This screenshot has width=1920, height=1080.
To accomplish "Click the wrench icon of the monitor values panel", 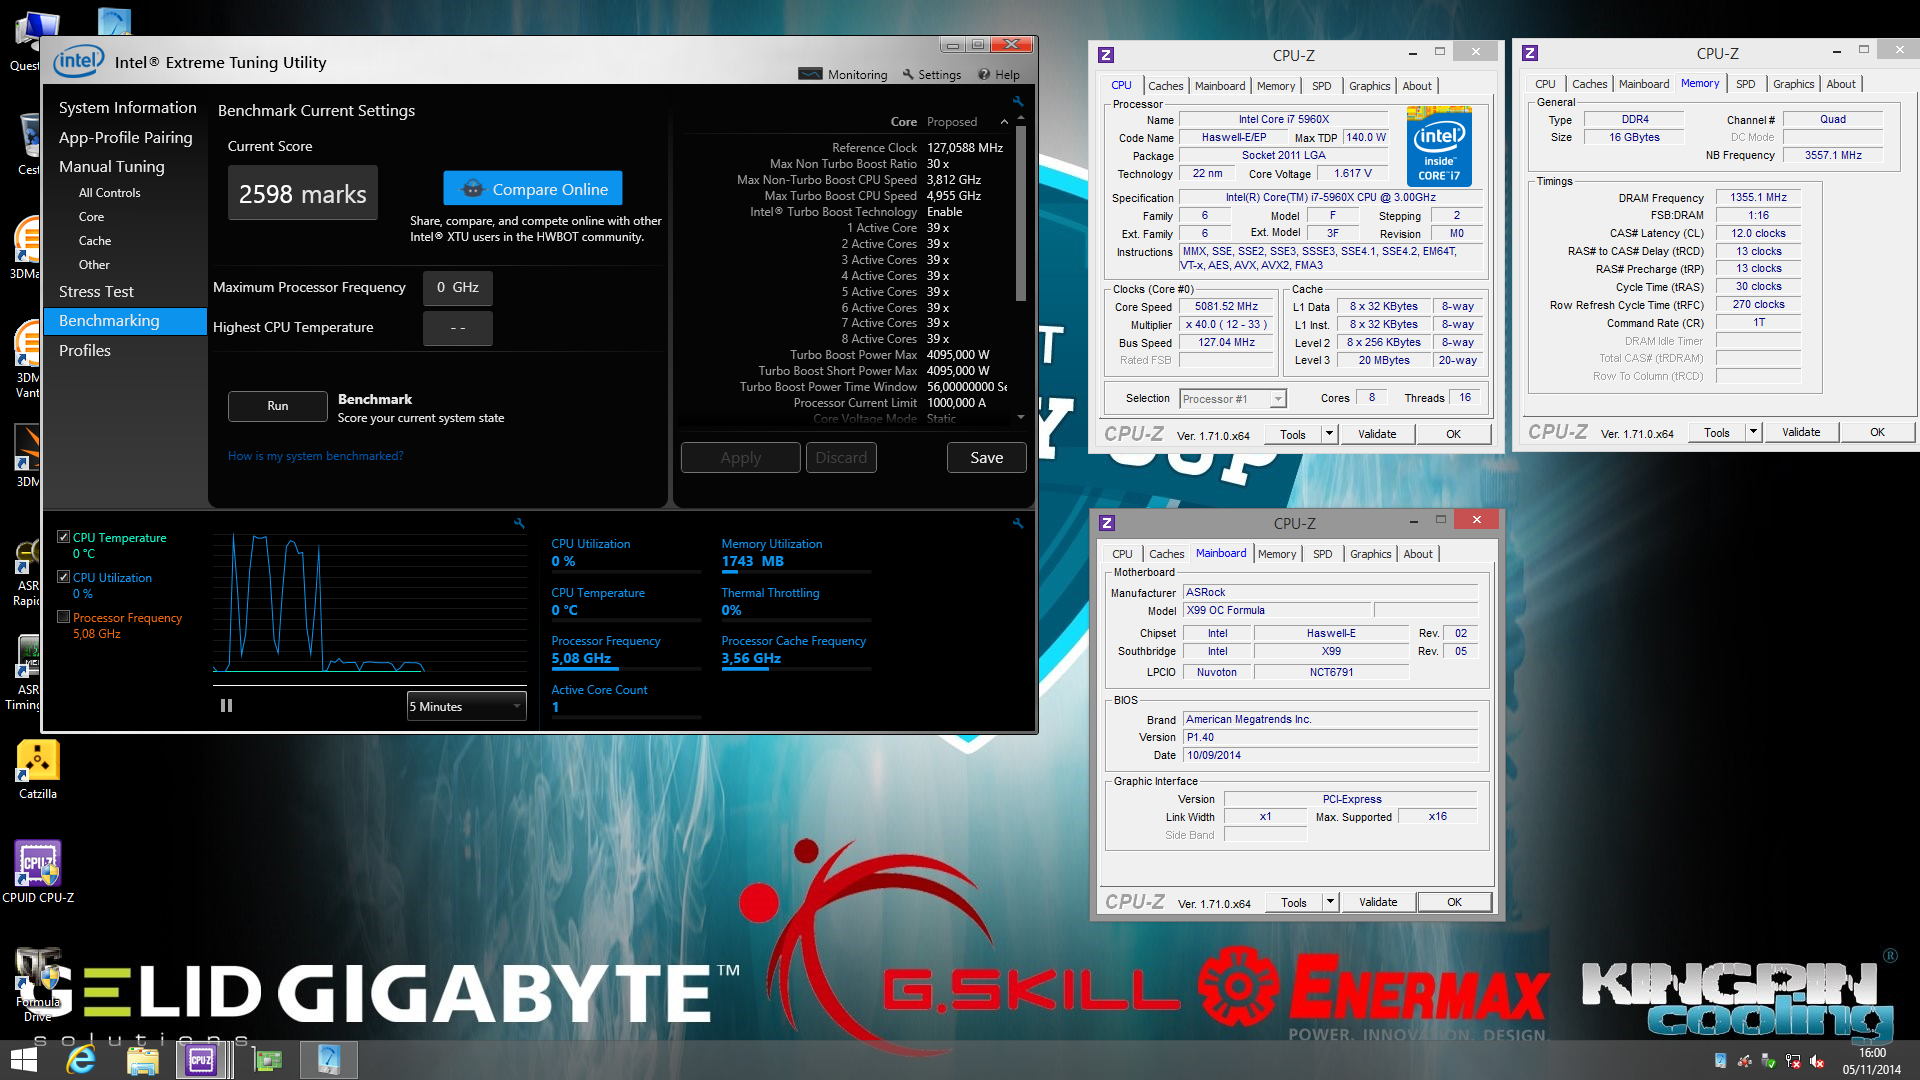I will 1018,523.
